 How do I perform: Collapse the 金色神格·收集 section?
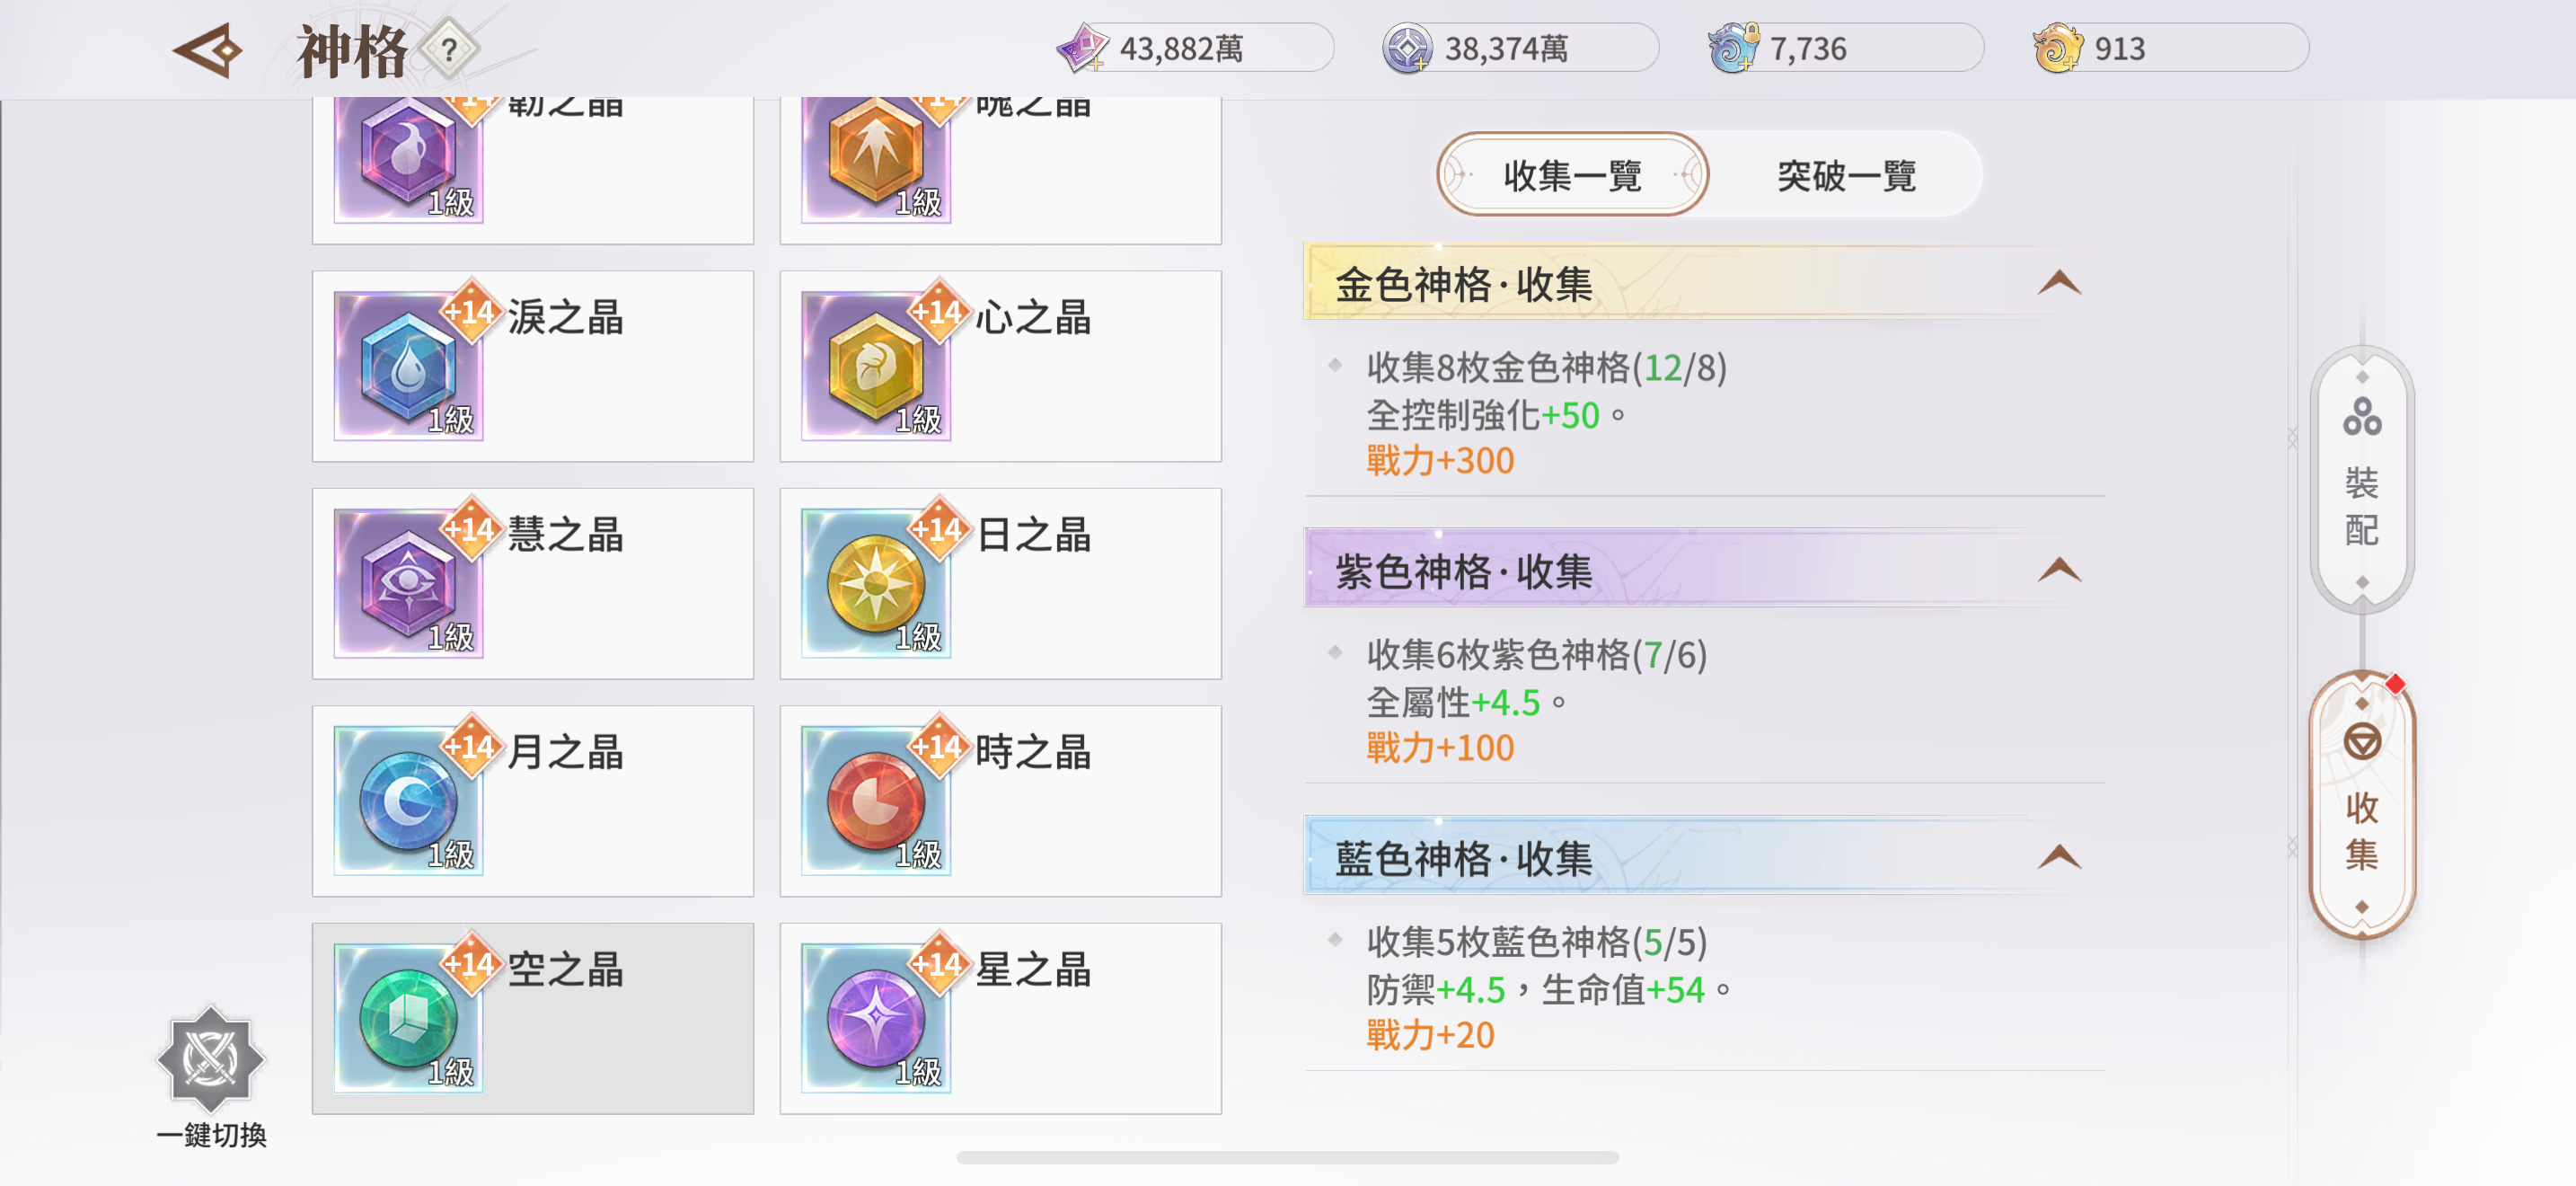[2058, 283]
